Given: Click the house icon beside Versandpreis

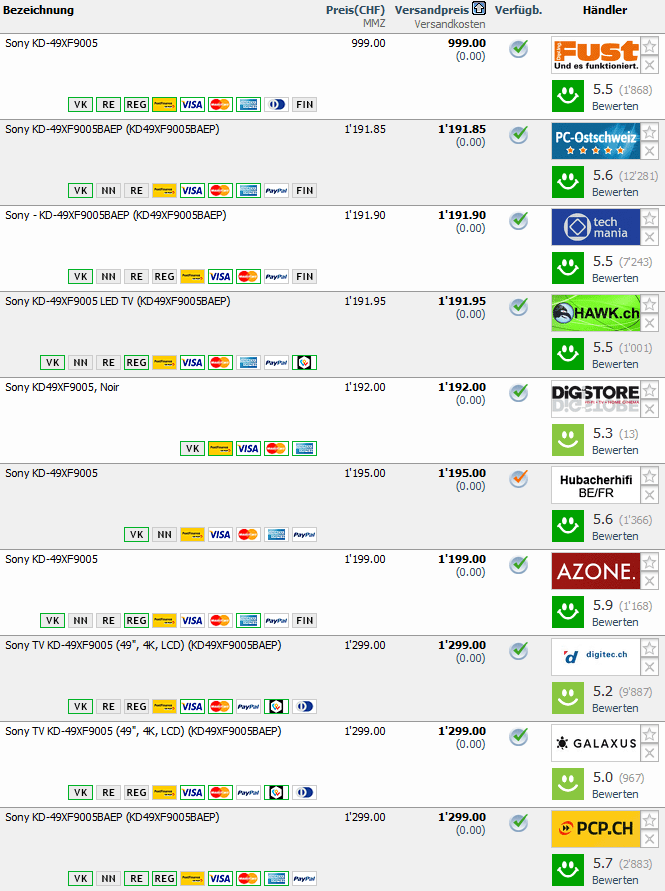Looking at the screenshot, I should point(479,9).
